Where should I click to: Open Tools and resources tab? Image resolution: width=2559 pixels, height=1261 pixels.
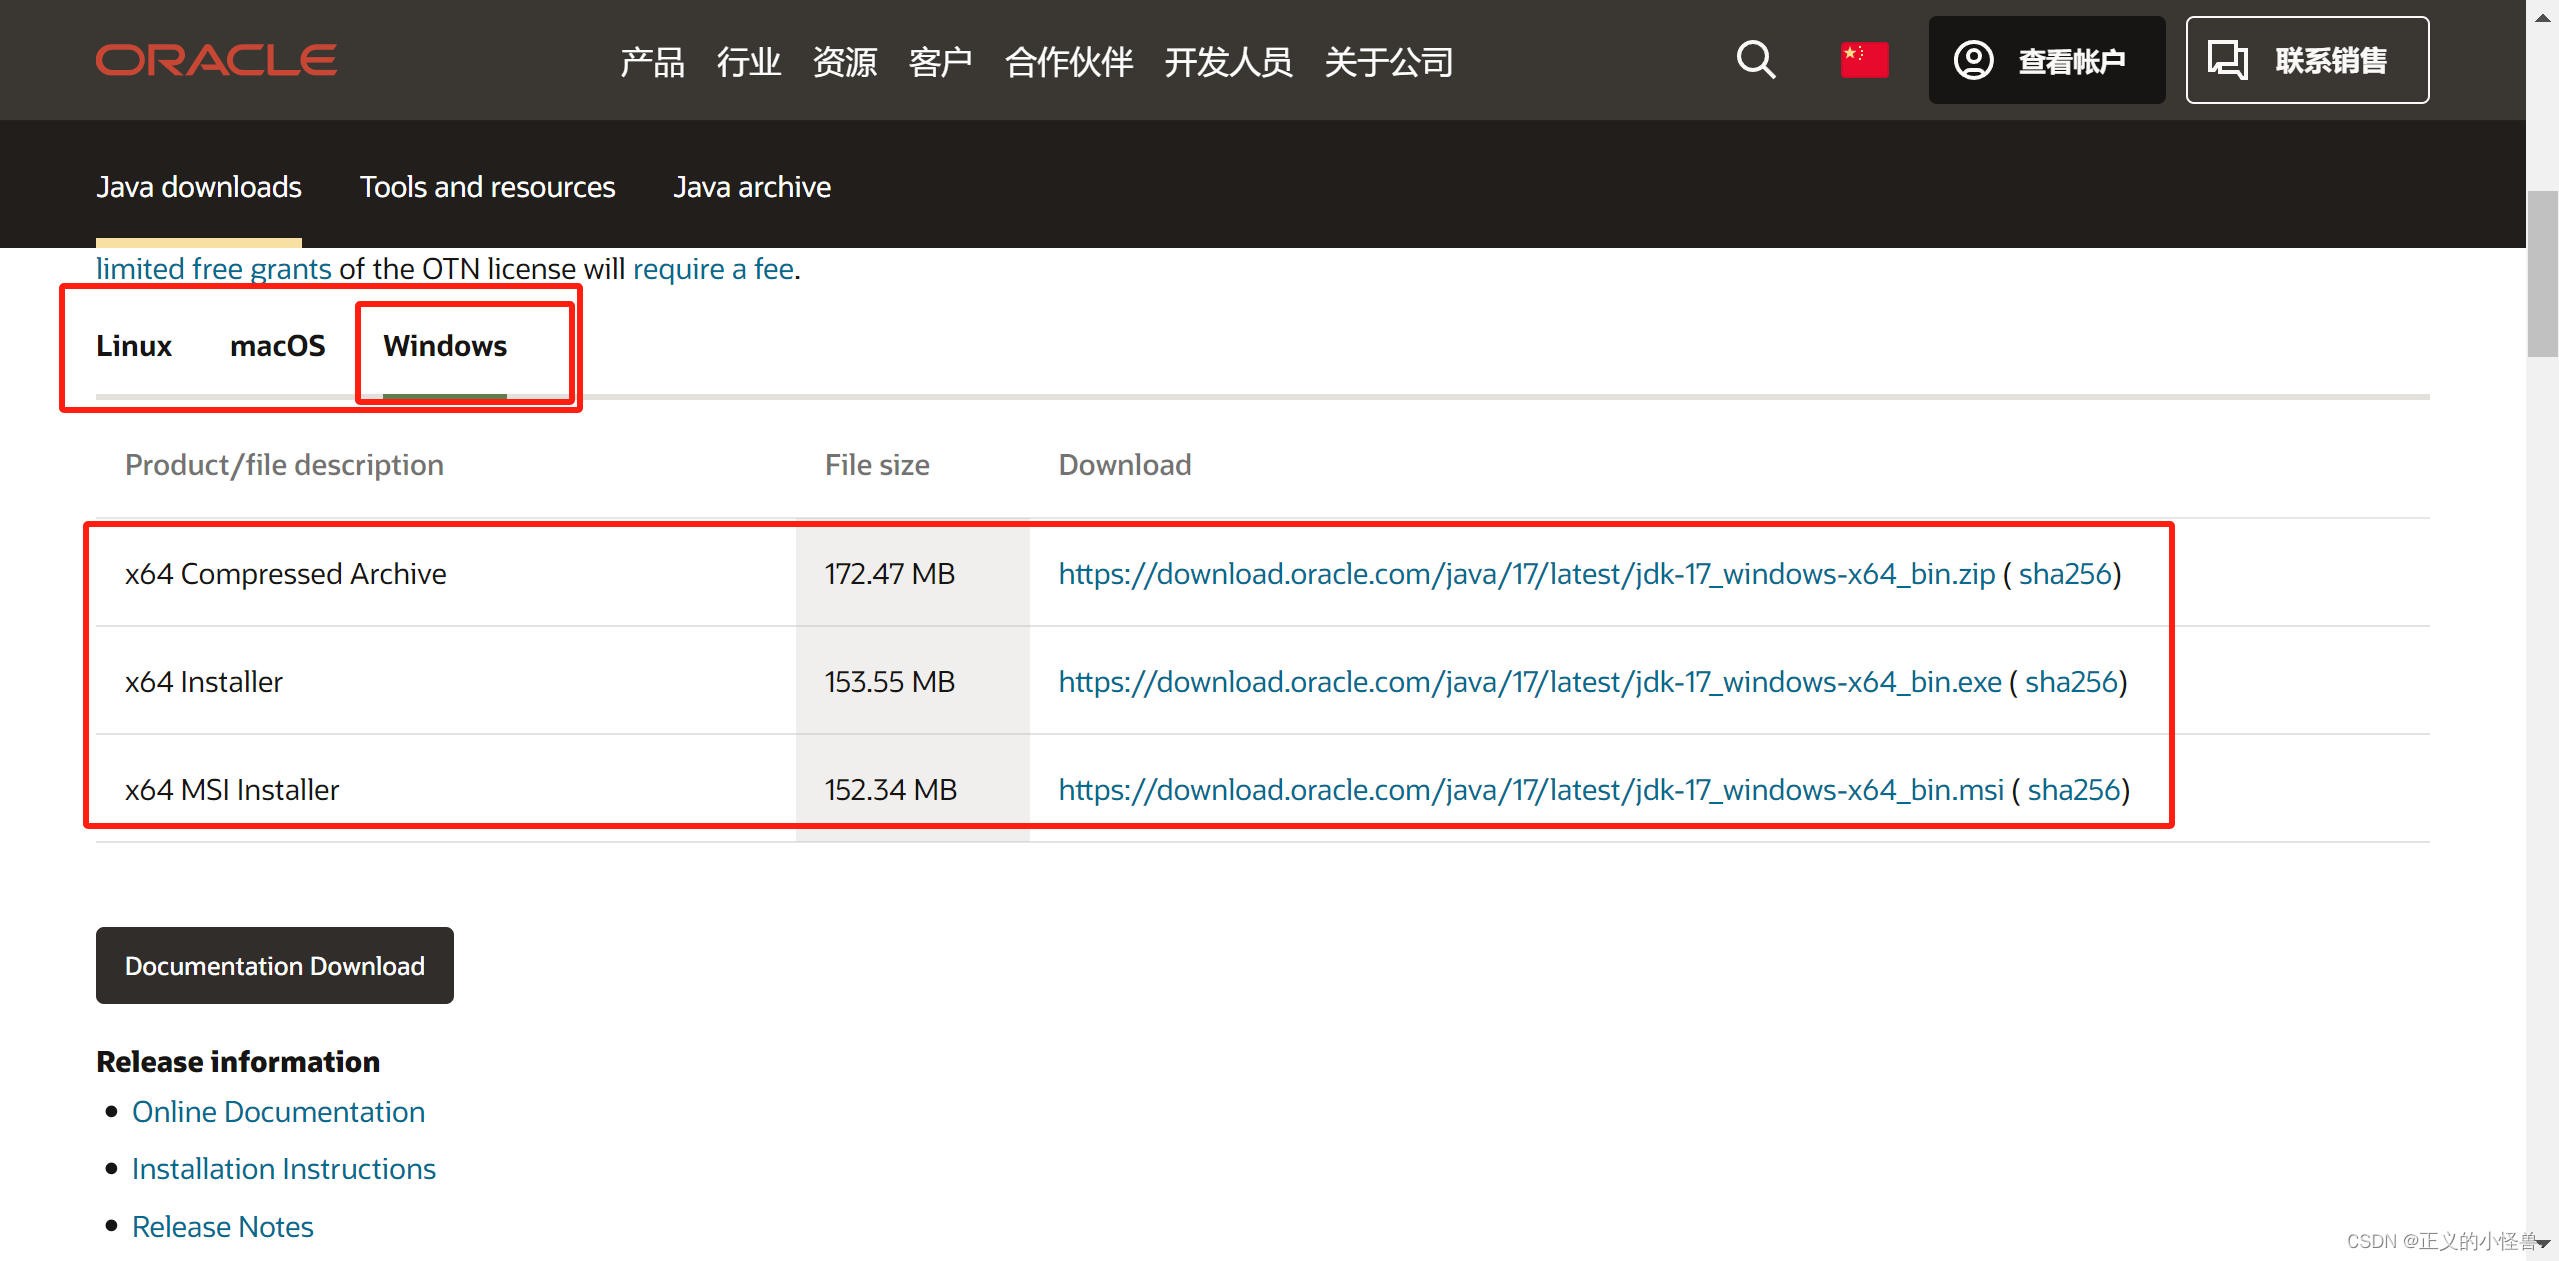pos(487,187)
